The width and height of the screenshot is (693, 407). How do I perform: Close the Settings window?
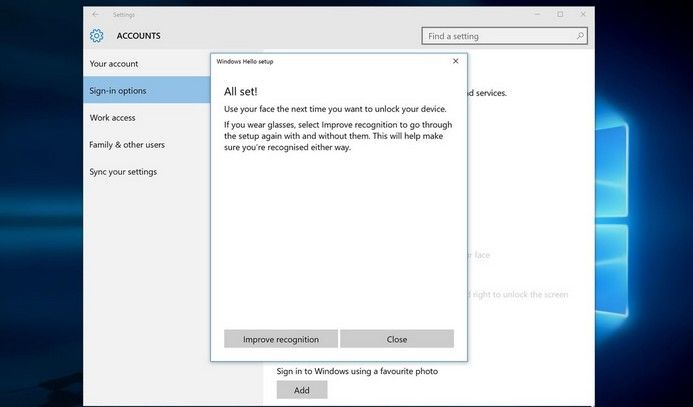(583, 14)
